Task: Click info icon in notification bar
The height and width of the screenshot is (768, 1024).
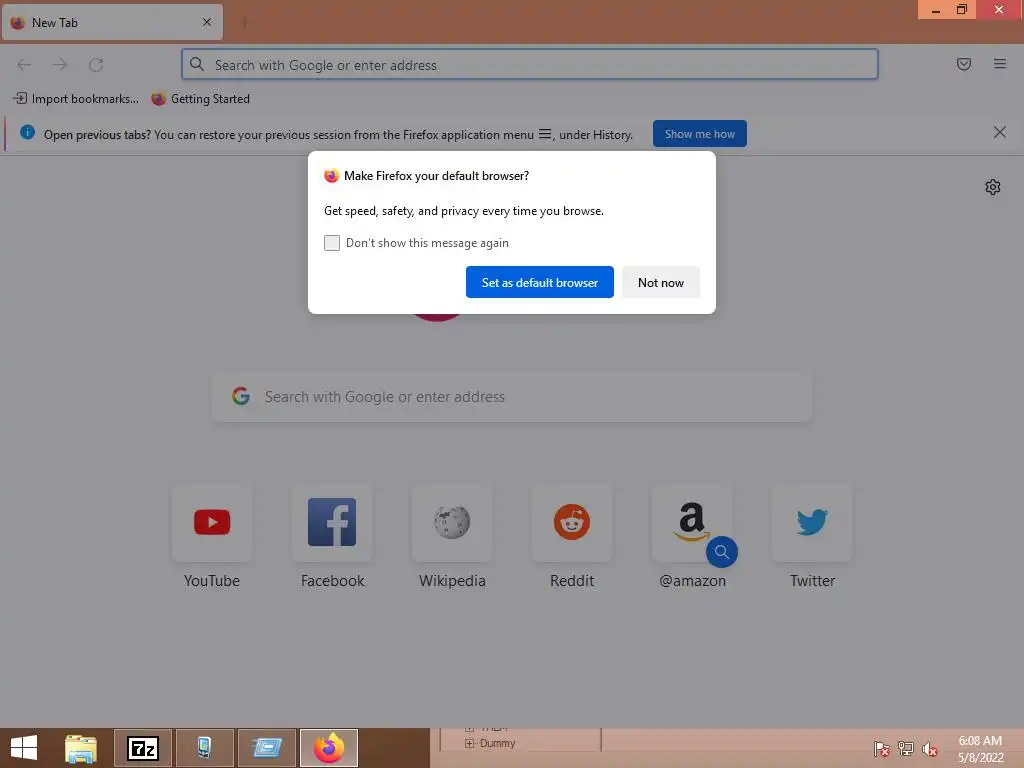Action: pyautogui.click(x=27, y=133)
